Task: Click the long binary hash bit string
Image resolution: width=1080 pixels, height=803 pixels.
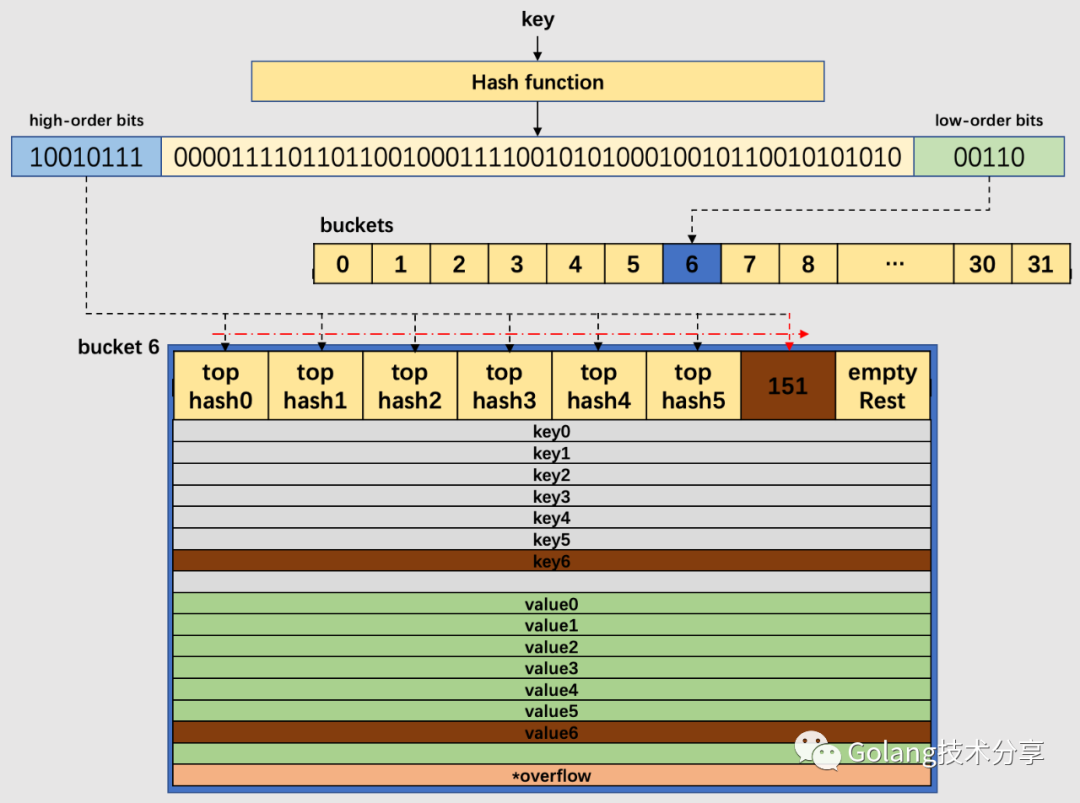Action: click(545, 156)
